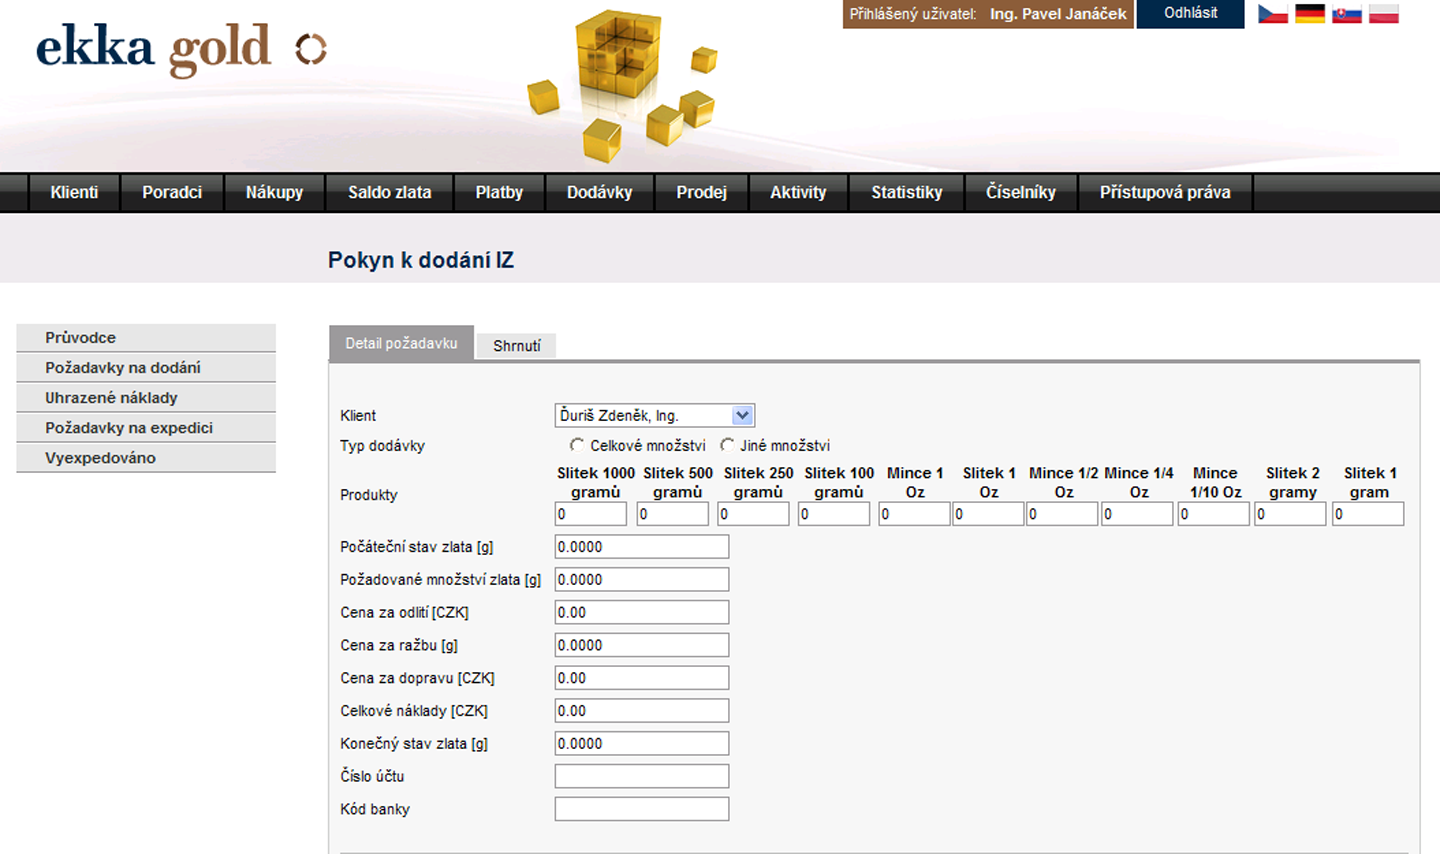Focus the Cena za odlití field
Screen dimensions: 1440x854
coord(642,612)
